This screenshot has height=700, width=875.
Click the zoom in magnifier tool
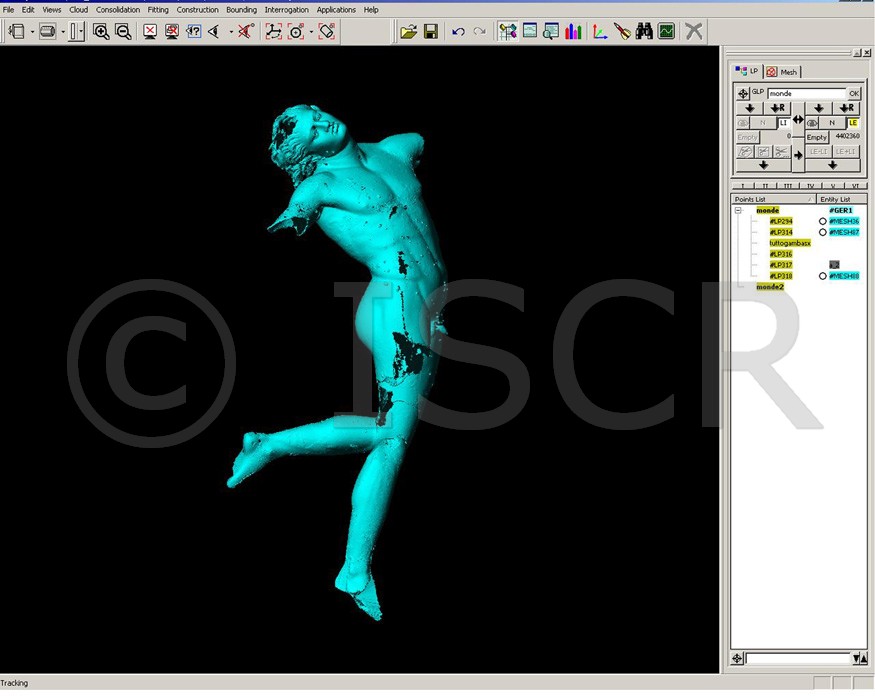coord(101,31)
